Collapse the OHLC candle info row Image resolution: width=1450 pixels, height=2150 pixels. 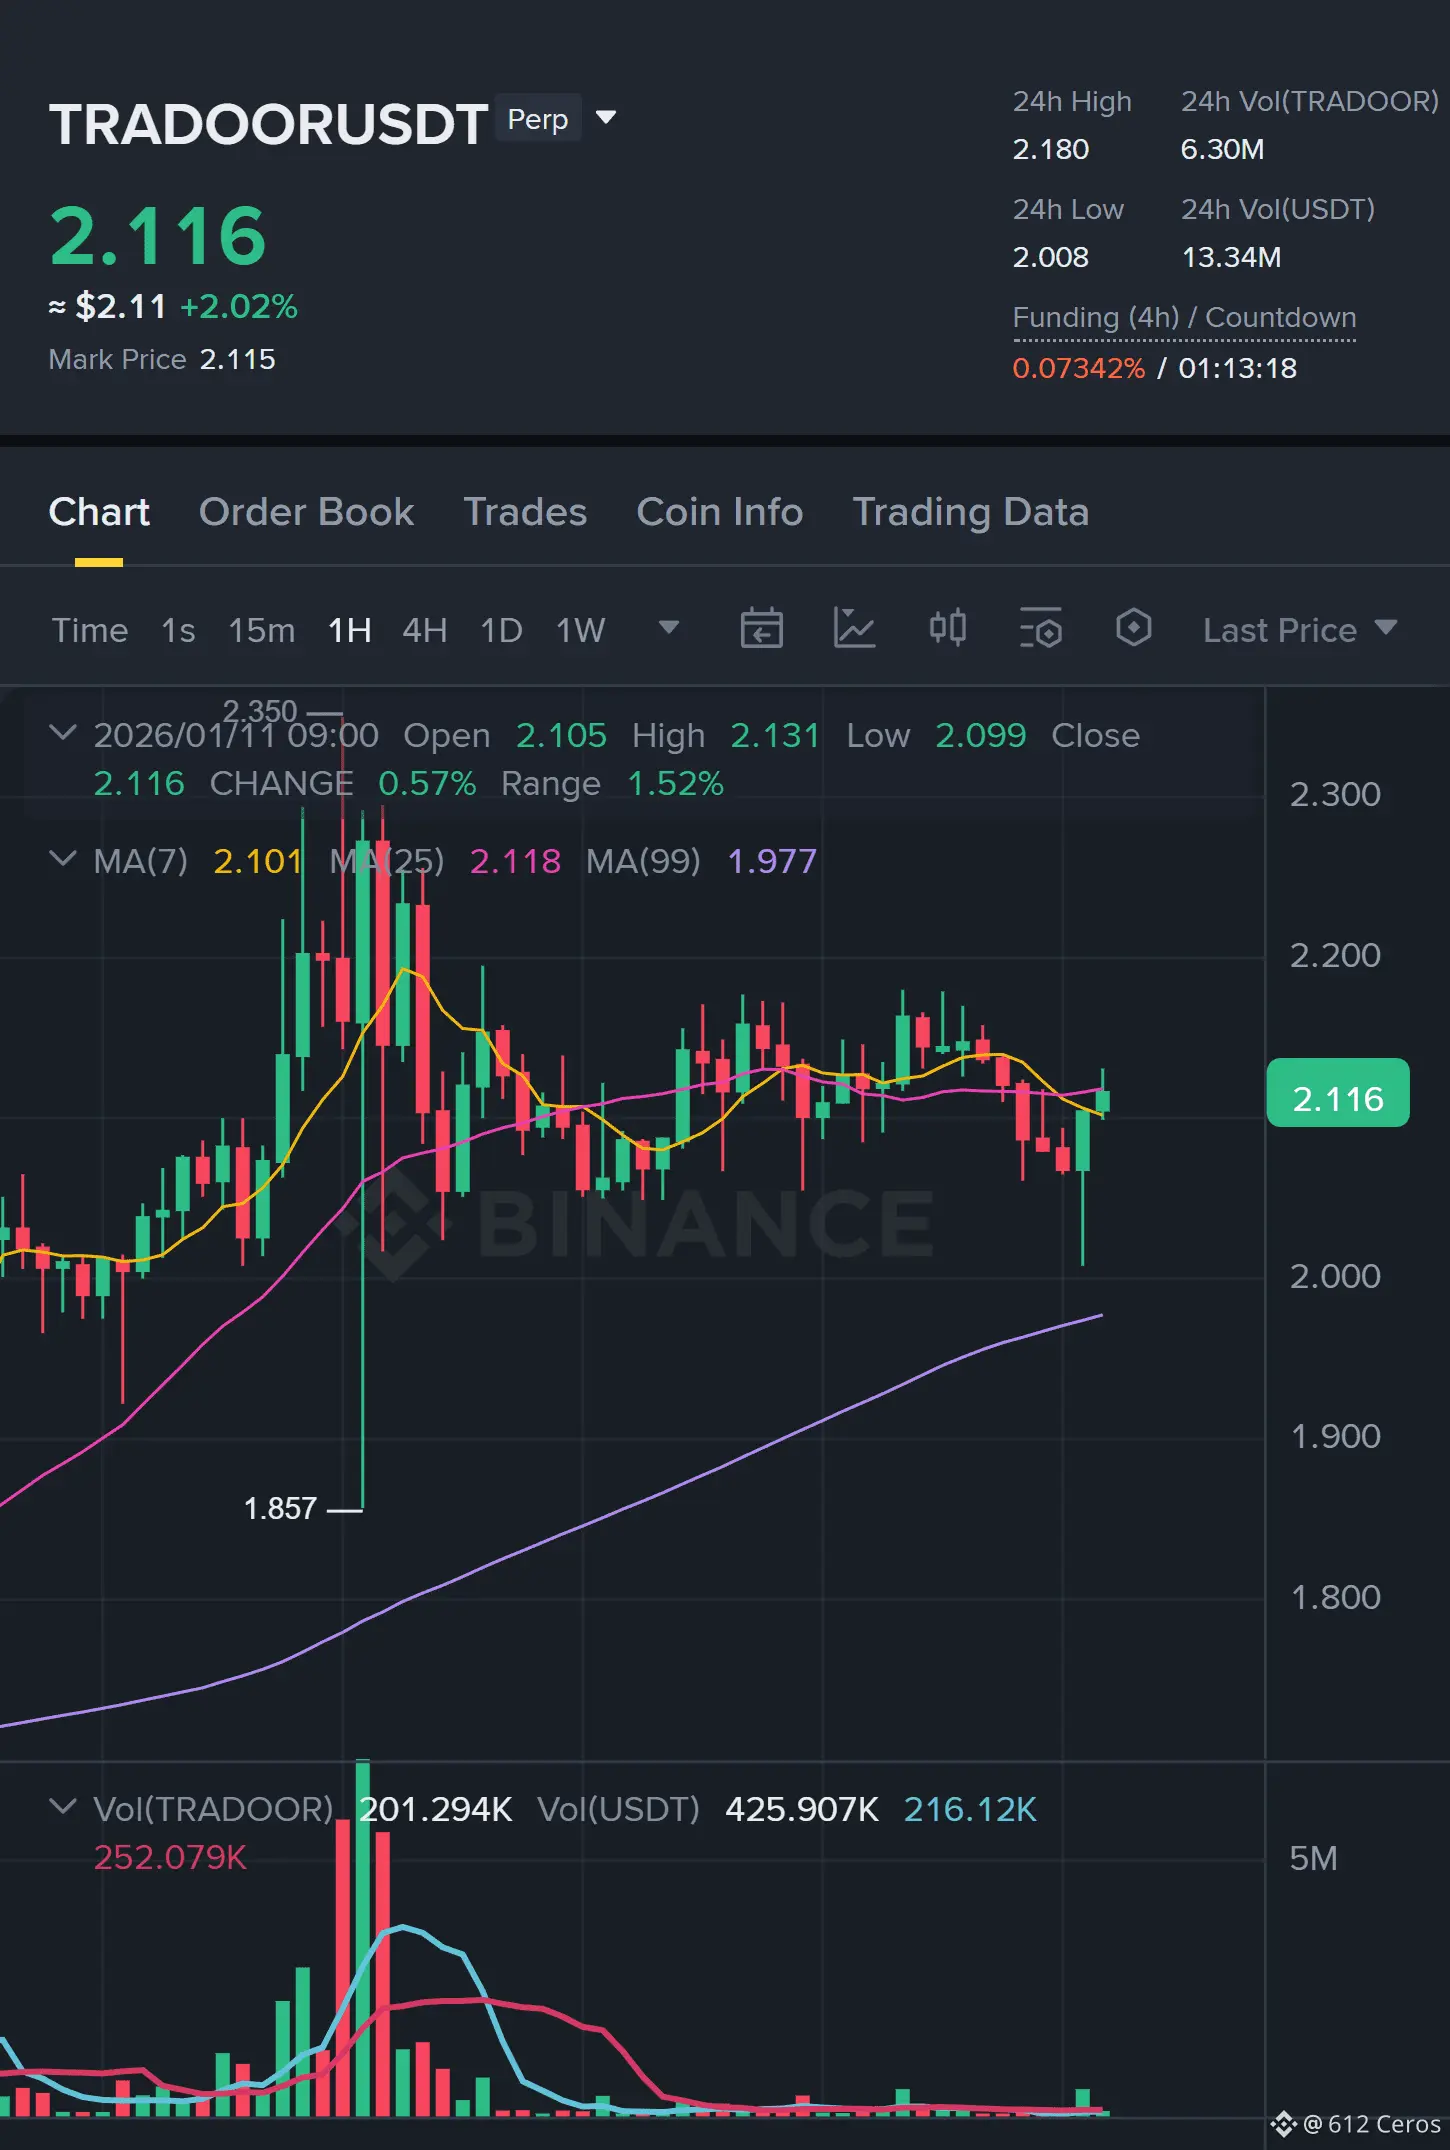[x=62, y=733]
